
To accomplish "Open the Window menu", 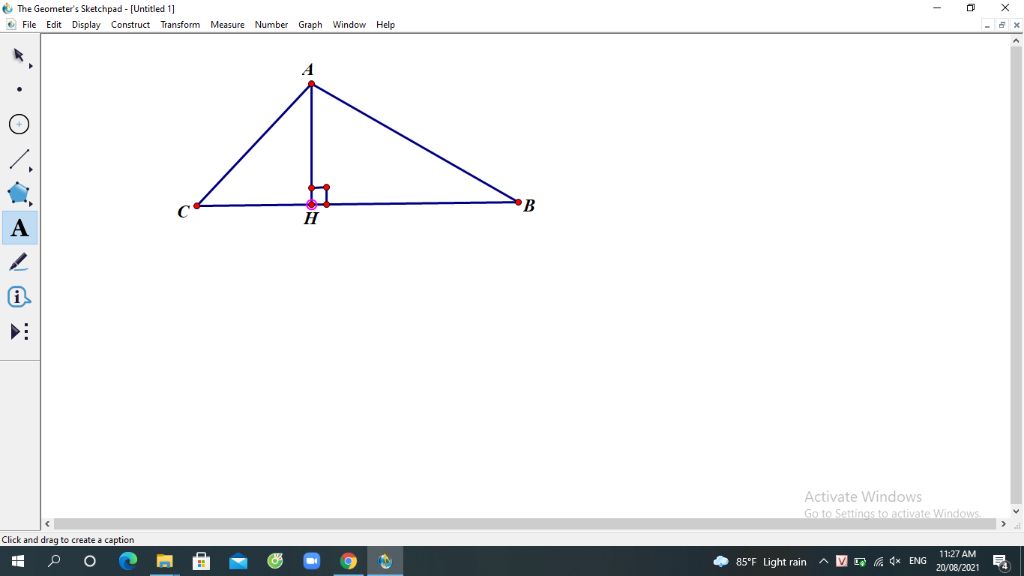I will click(x=349, y=25).
